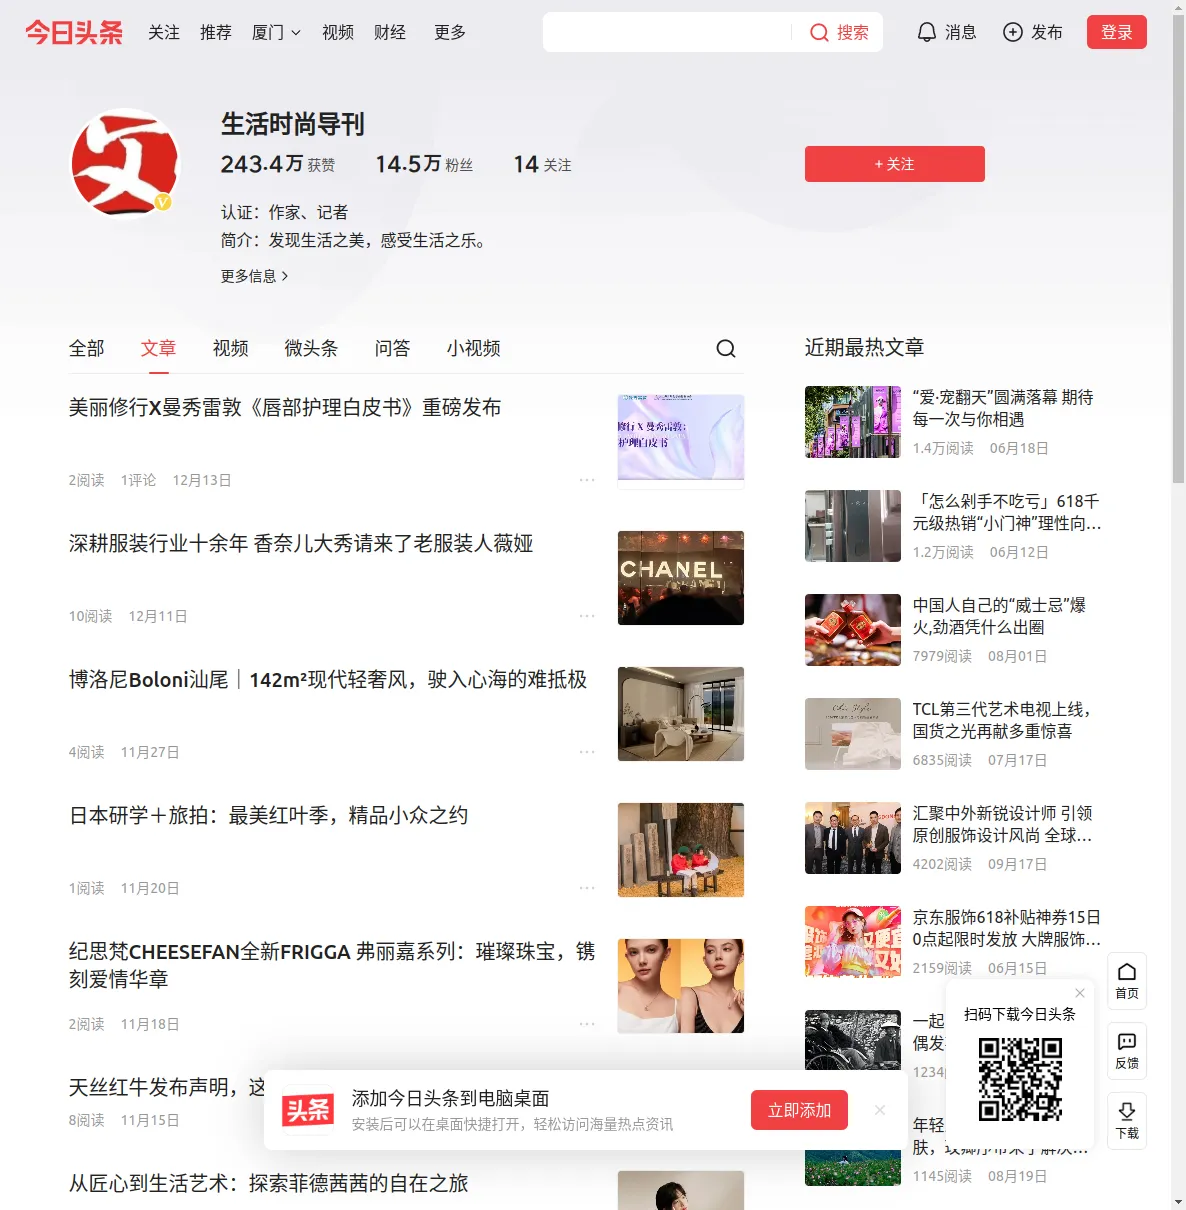Open the 今日头条 logo homepage
The height and width of the screenshot is (1210, 1186).
pos(74,32)
